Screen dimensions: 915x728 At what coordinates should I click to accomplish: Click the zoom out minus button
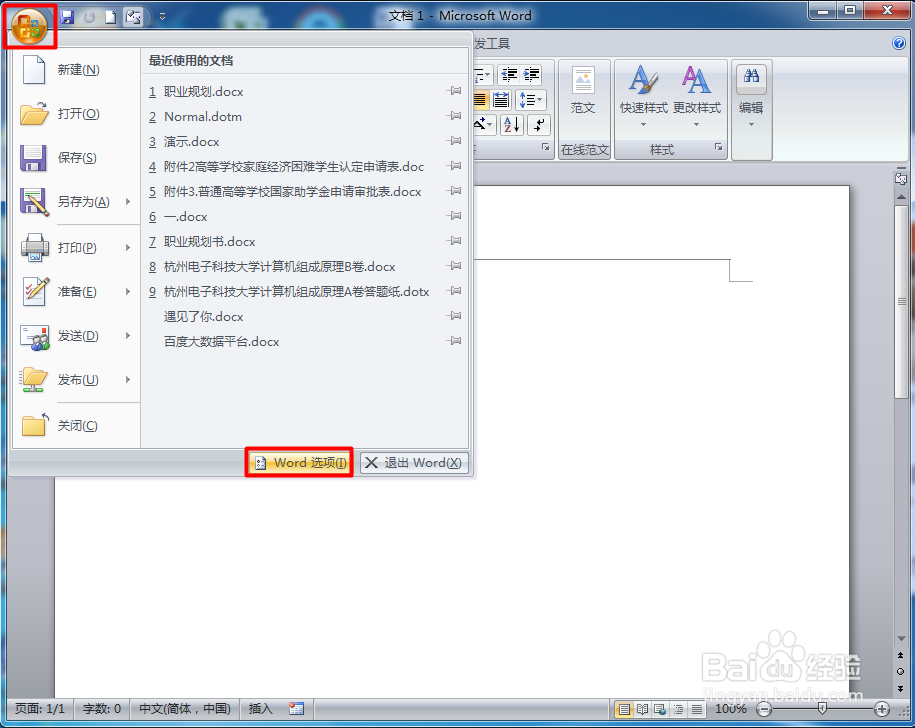764,709
